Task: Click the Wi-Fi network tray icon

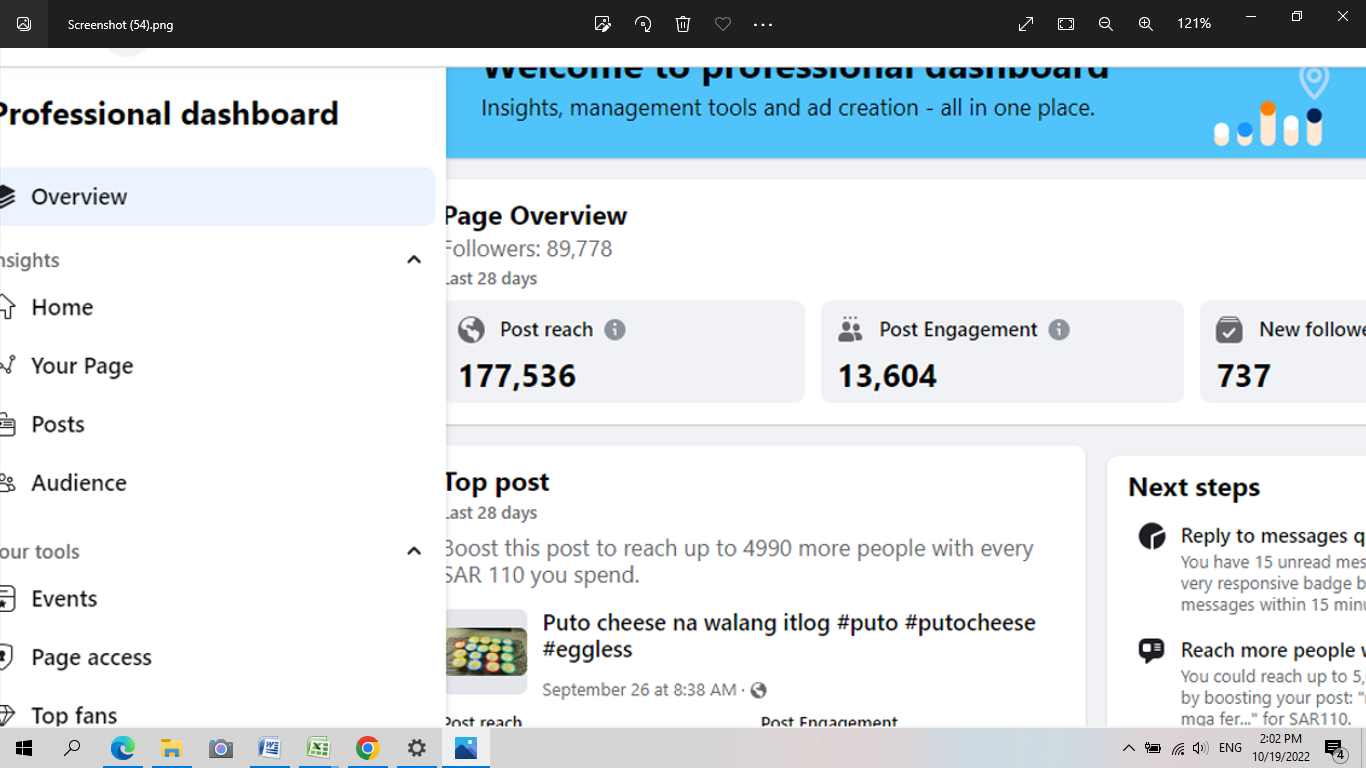Action: point(1178,748)
